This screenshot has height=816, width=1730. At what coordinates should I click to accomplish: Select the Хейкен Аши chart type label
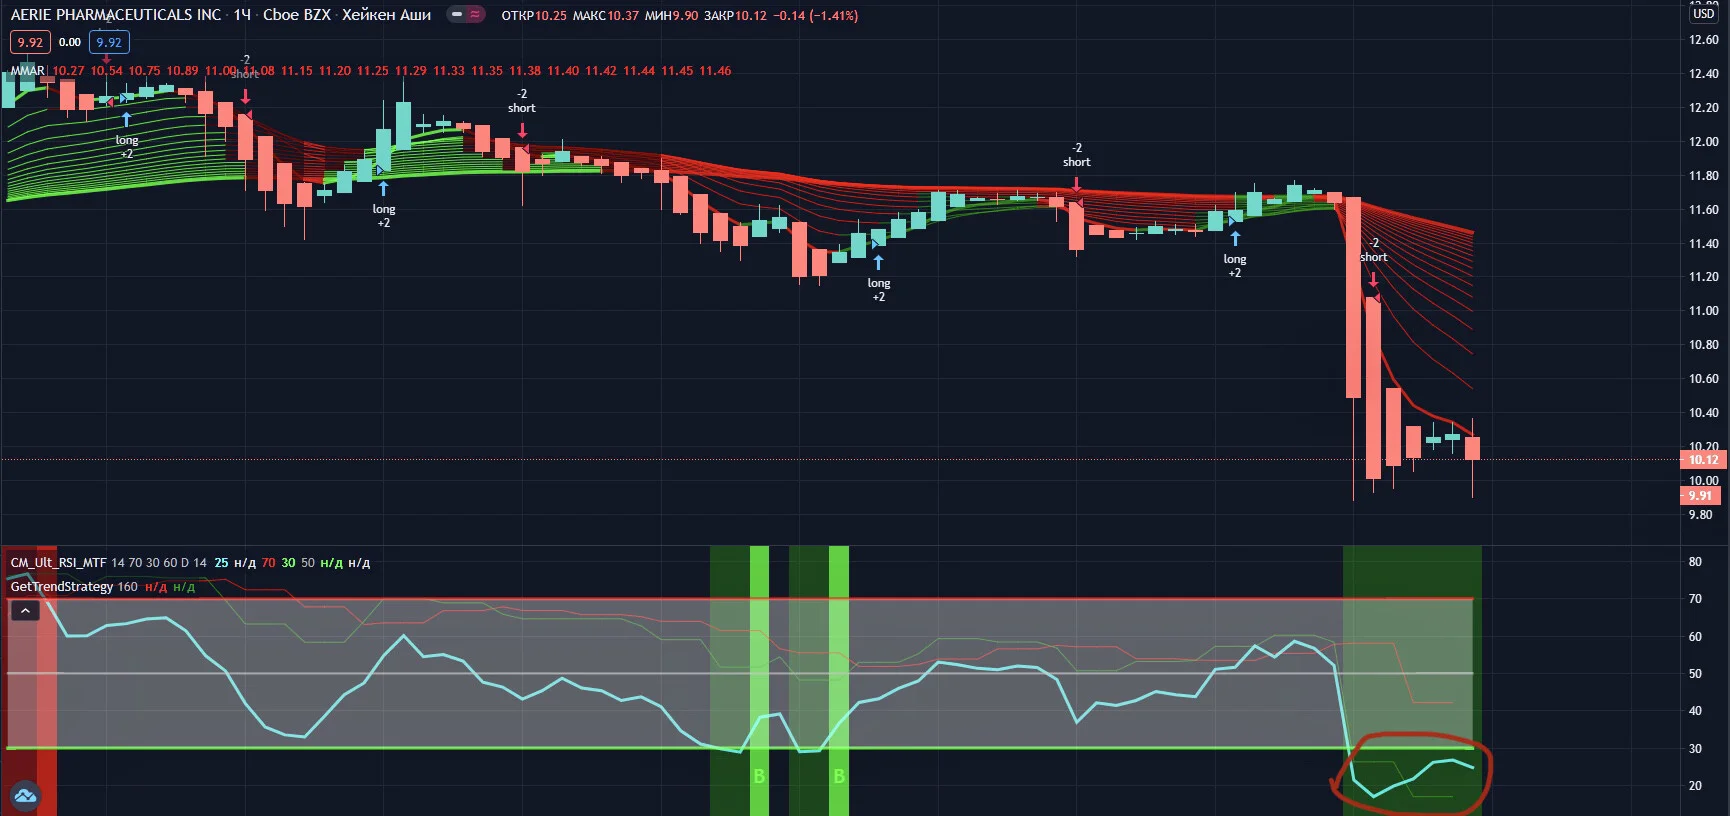386,15
